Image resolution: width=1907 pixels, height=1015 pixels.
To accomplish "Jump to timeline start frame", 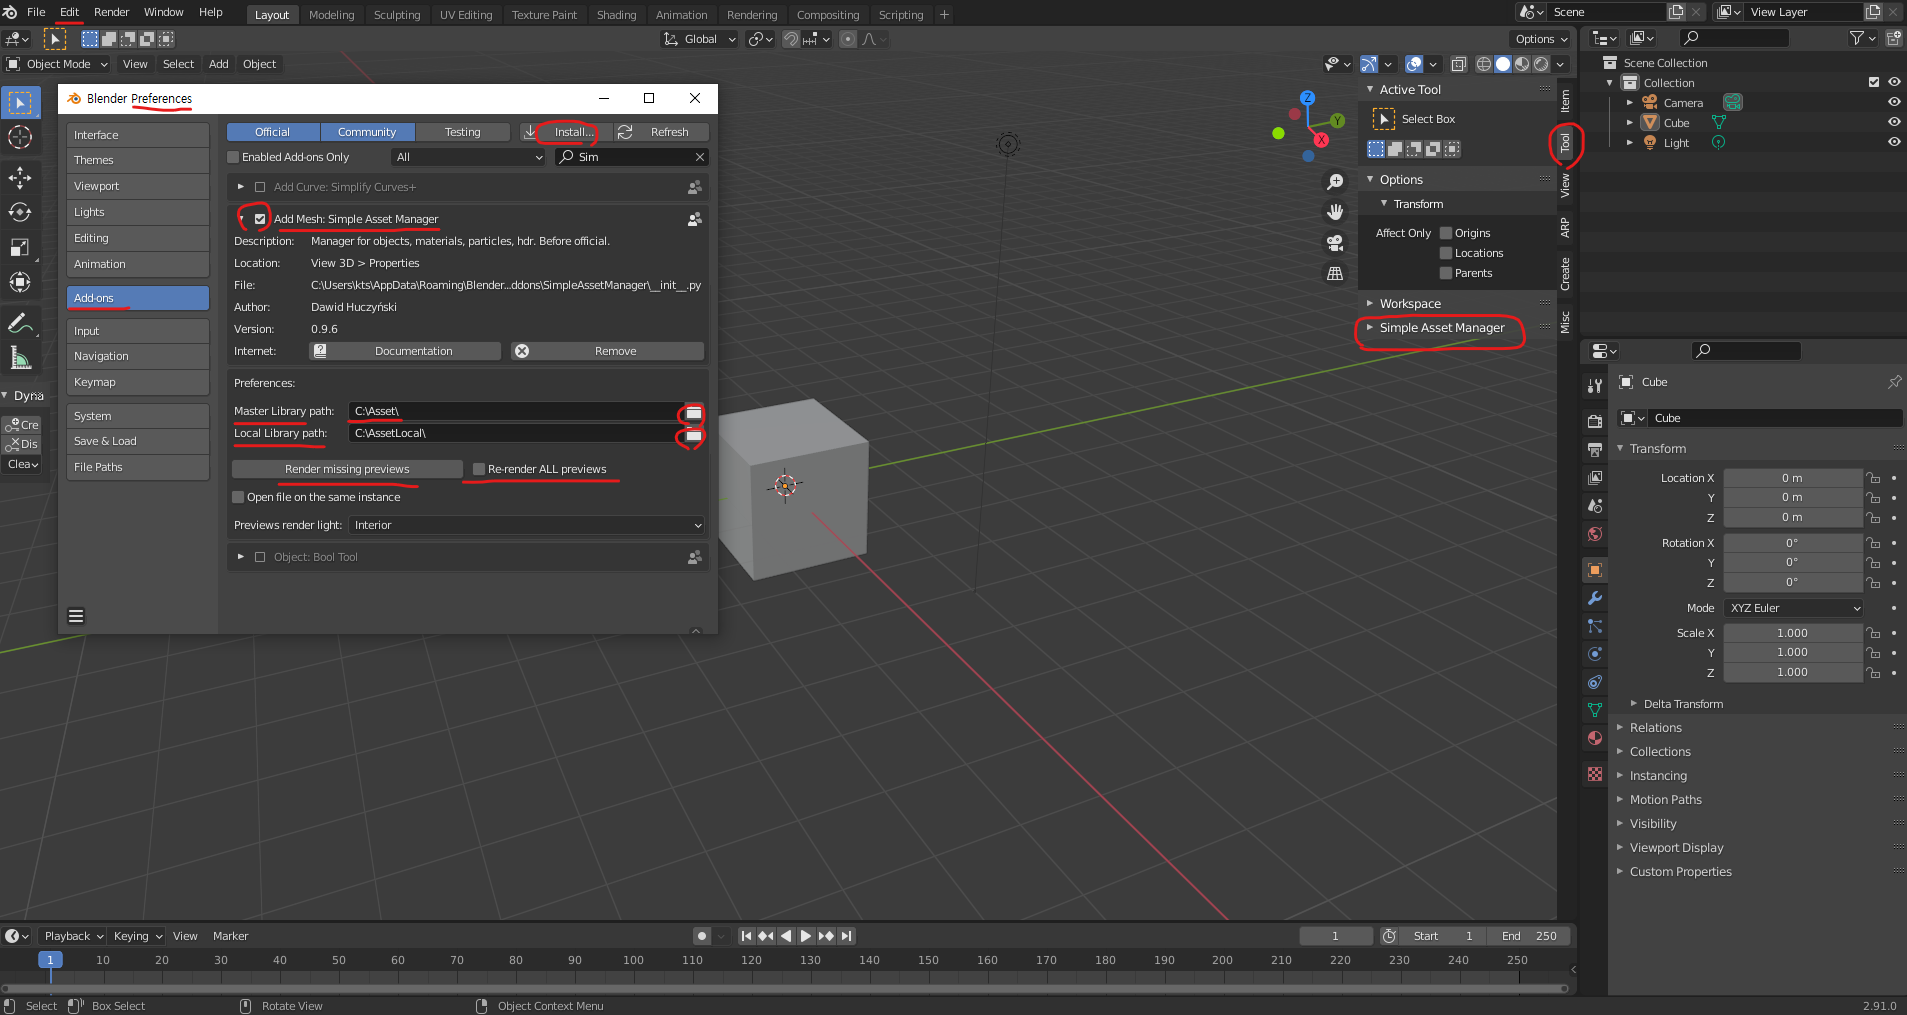I will pos(746,936).
